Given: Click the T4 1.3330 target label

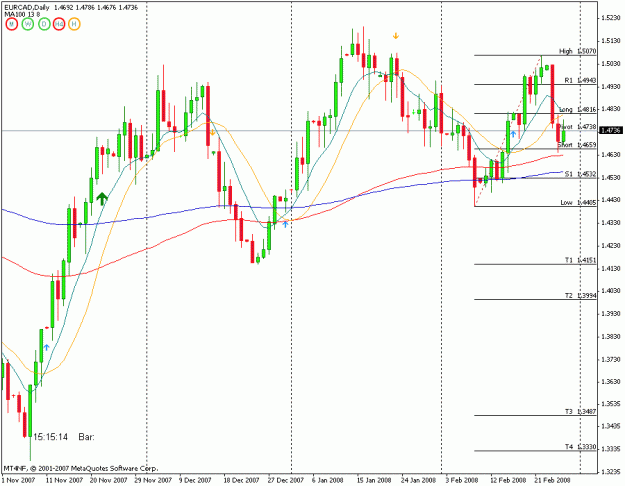Looking at the screenshot, I should click(x=580, y=447).
